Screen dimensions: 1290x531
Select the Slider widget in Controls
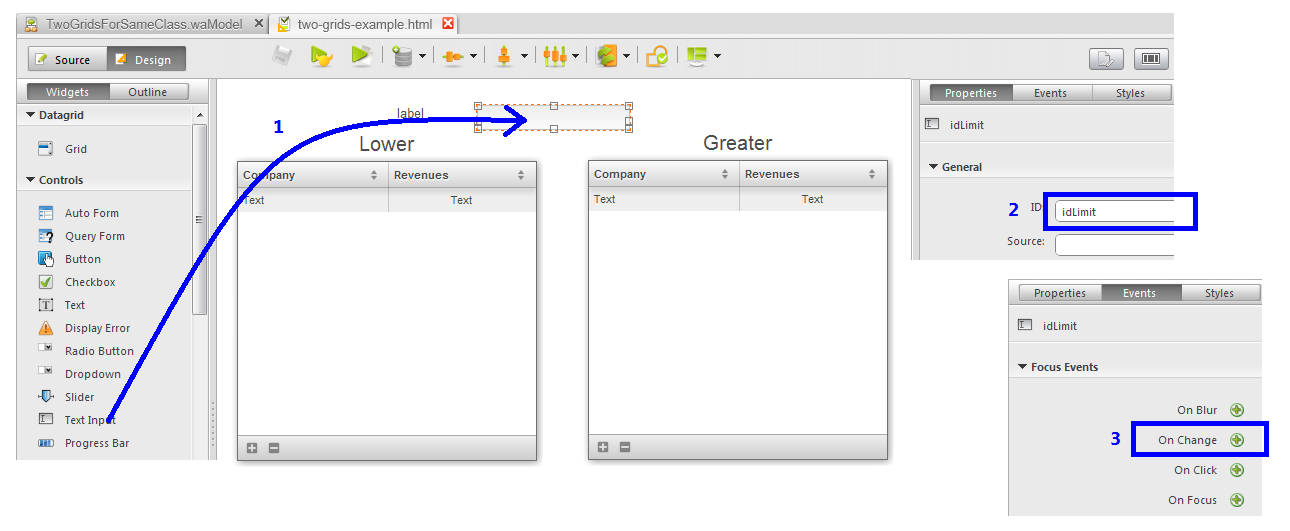pyautogui.click(x=79, y=397)
